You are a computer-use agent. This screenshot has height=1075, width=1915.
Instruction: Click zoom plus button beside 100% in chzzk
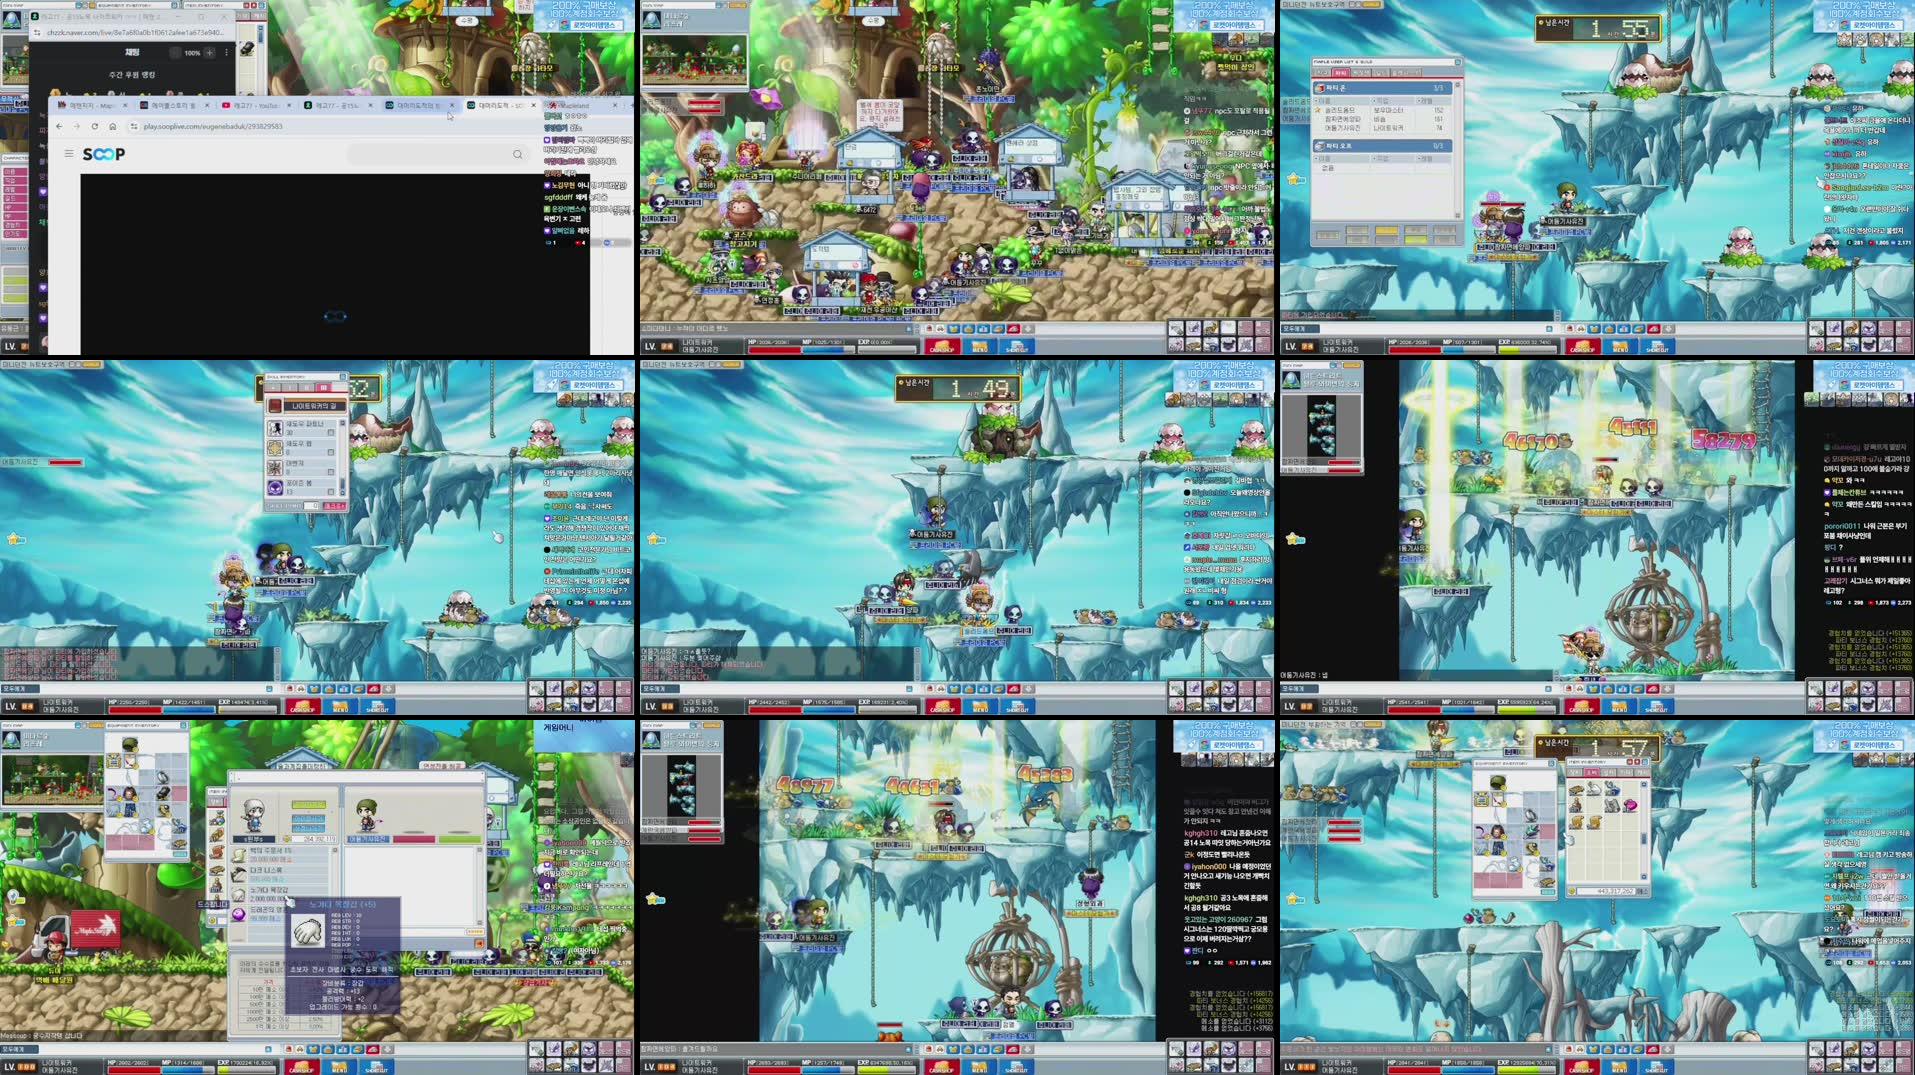(x=210, y=52)
